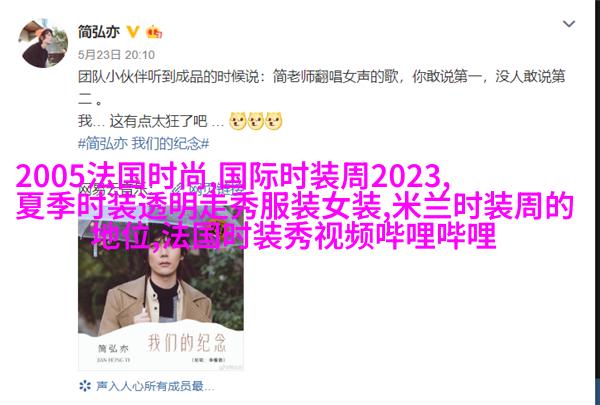This screenshot has width=600, height=405.
Task: Click the first doge emoji in post
Action: (238, 121)
